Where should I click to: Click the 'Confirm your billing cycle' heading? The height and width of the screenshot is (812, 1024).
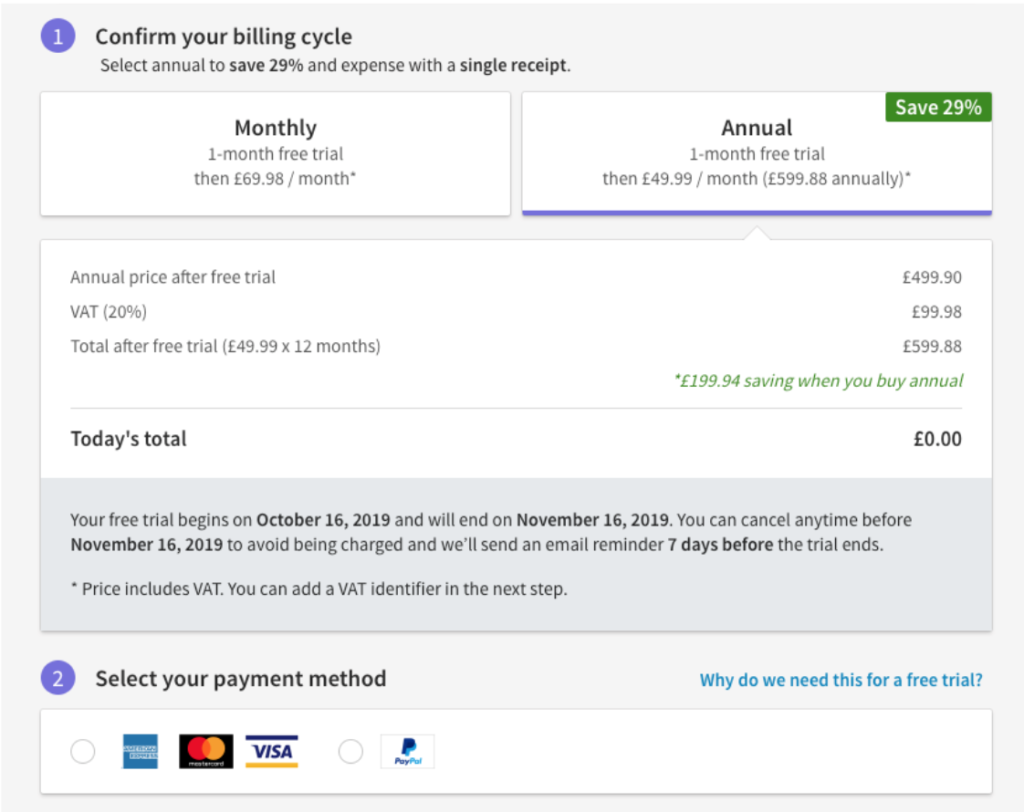pyautogui.click(x=223, y=37)
